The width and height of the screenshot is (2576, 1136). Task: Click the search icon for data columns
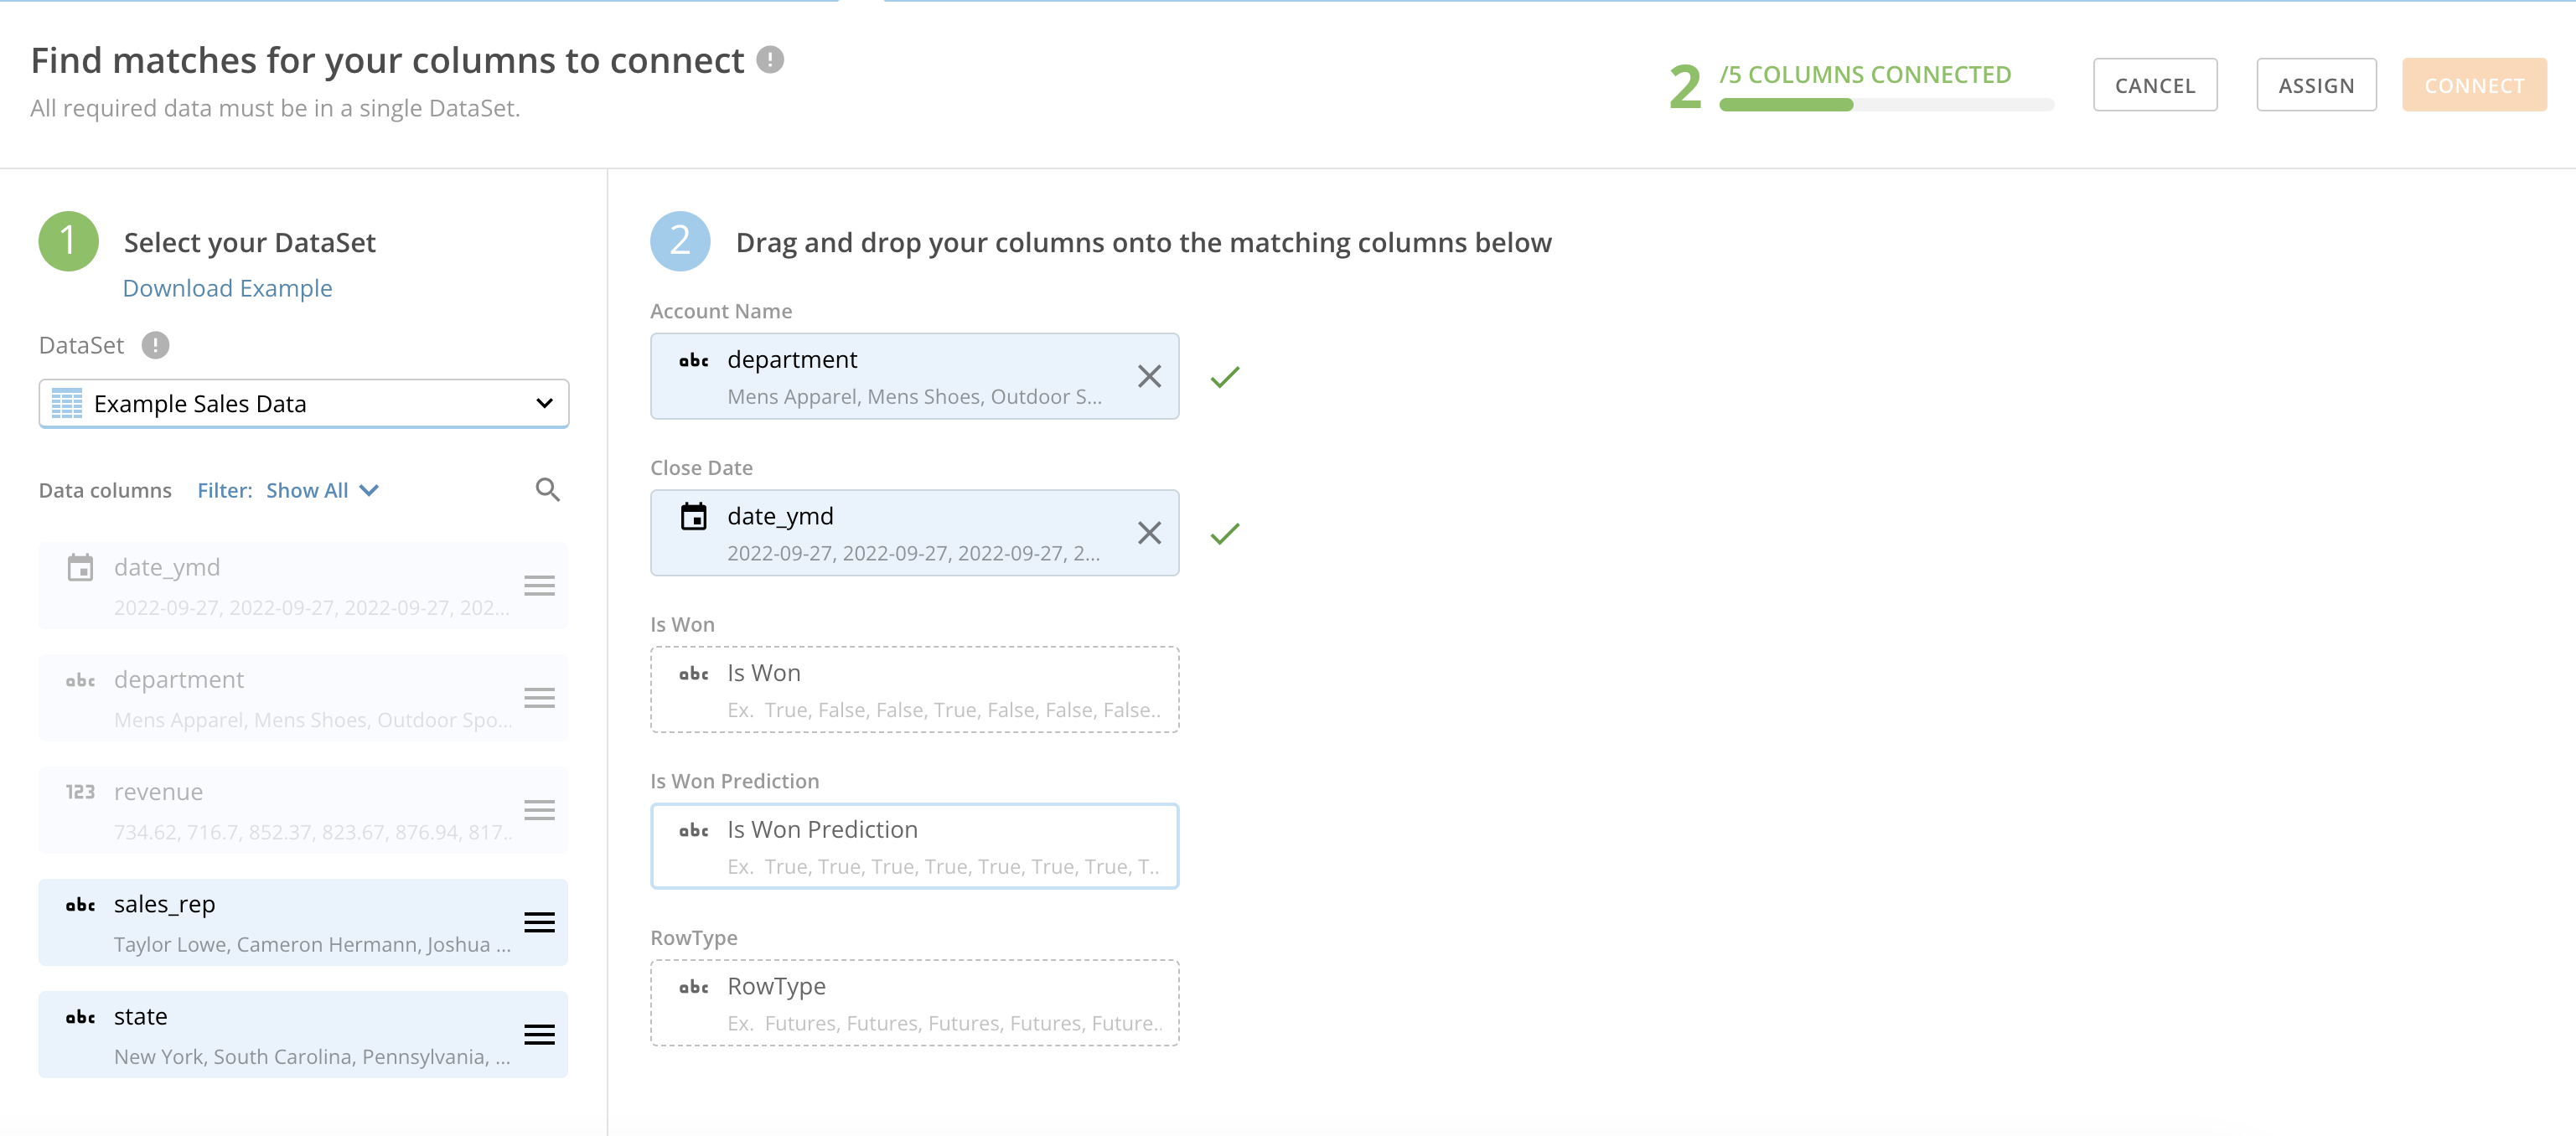(548, 489)
